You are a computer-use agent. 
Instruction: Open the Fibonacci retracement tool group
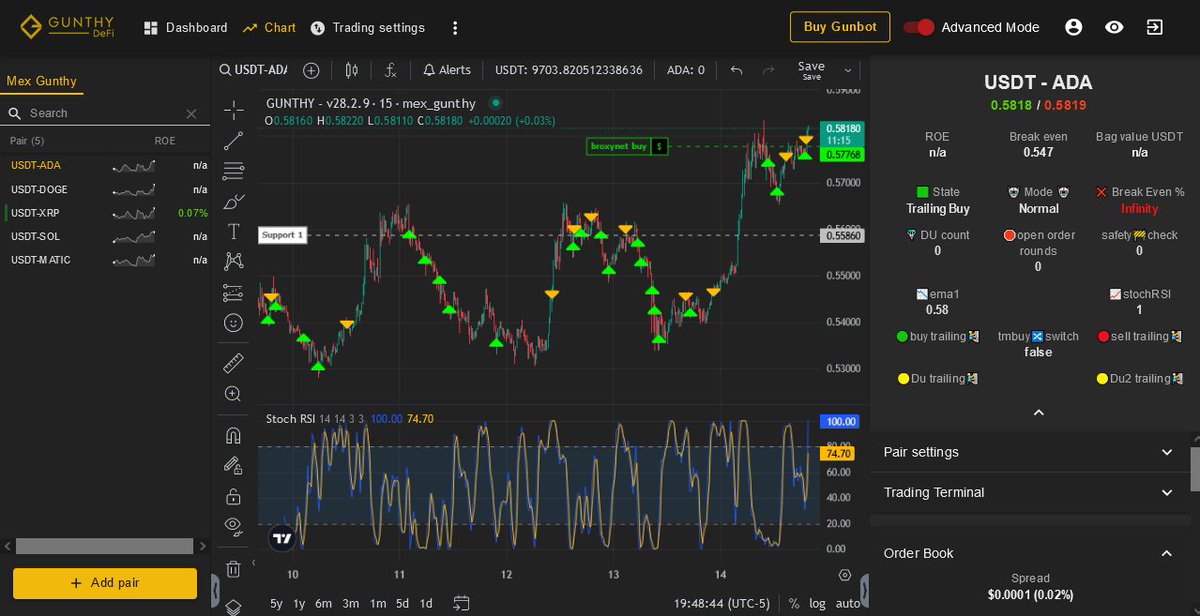click(x=233, y=170)
